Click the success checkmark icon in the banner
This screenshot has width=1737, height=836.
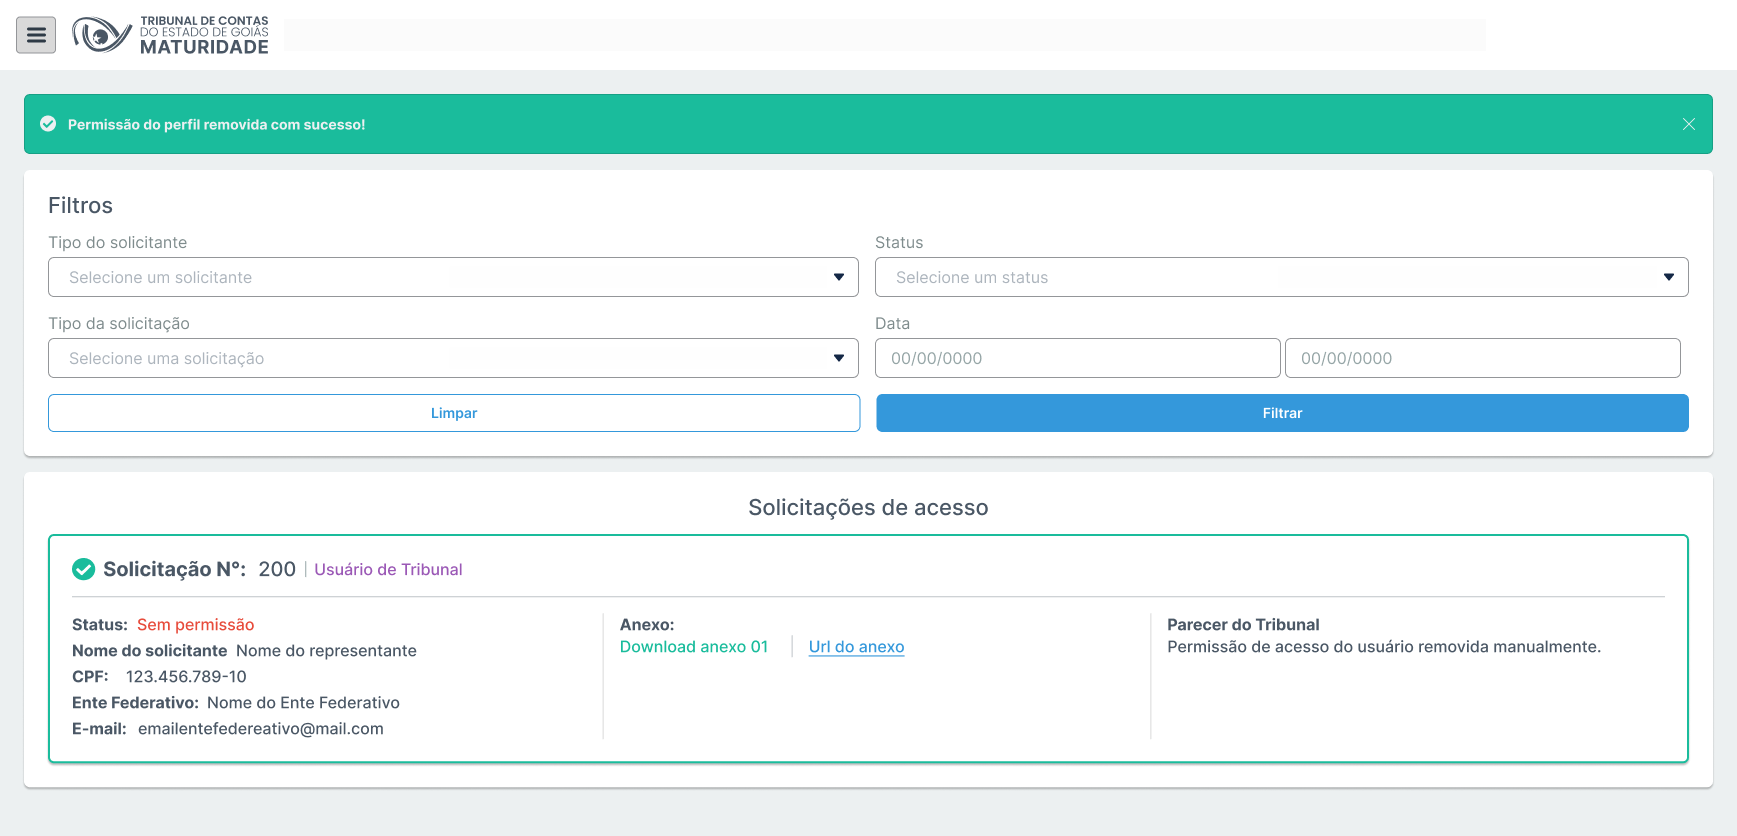48,124
